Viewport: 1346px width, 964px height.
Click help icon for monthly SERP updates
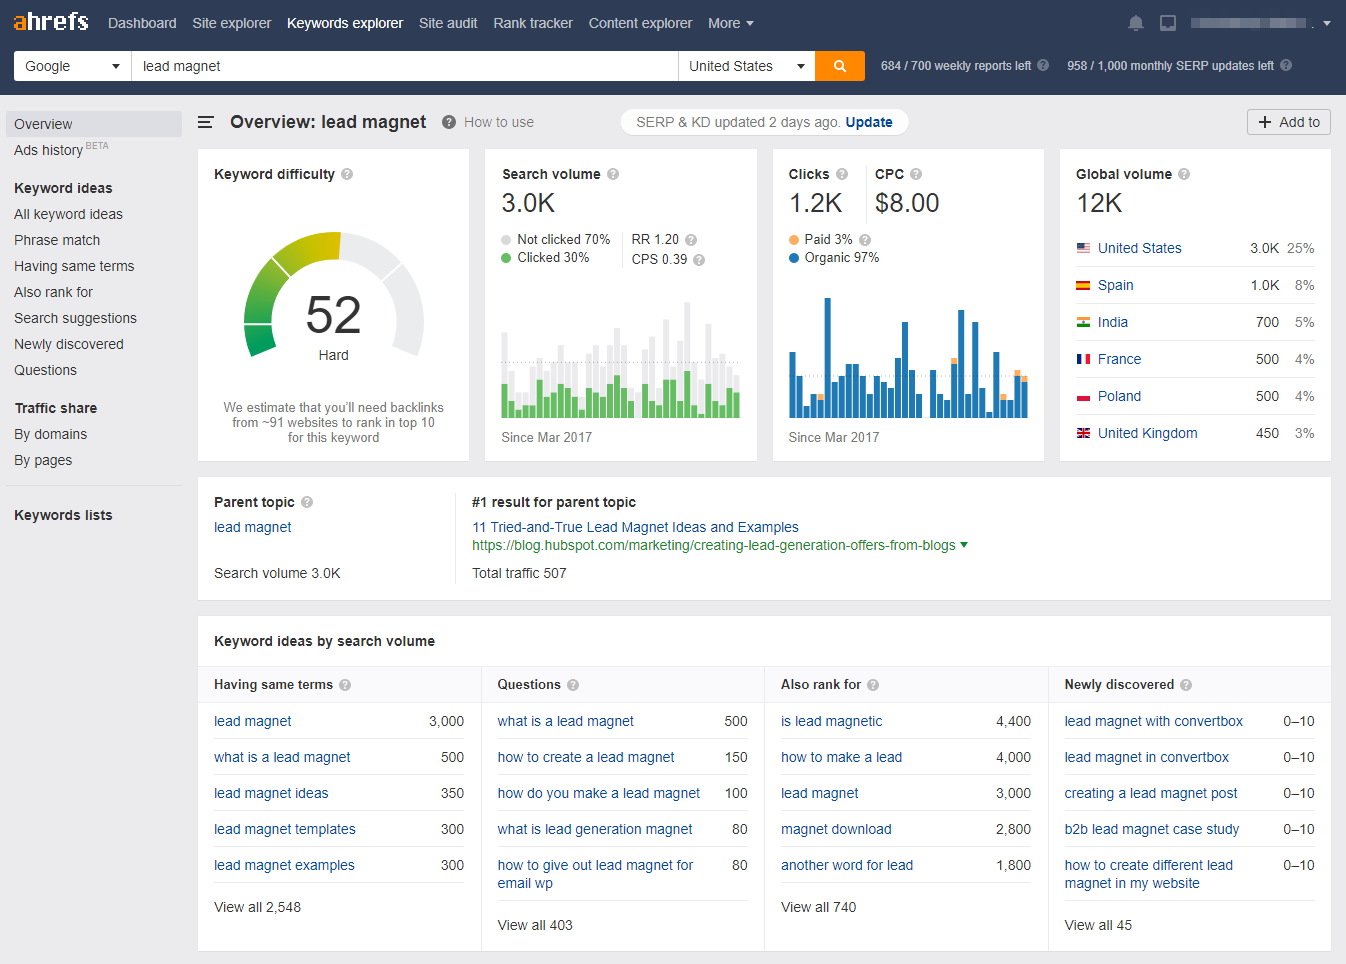point(1286,65)
